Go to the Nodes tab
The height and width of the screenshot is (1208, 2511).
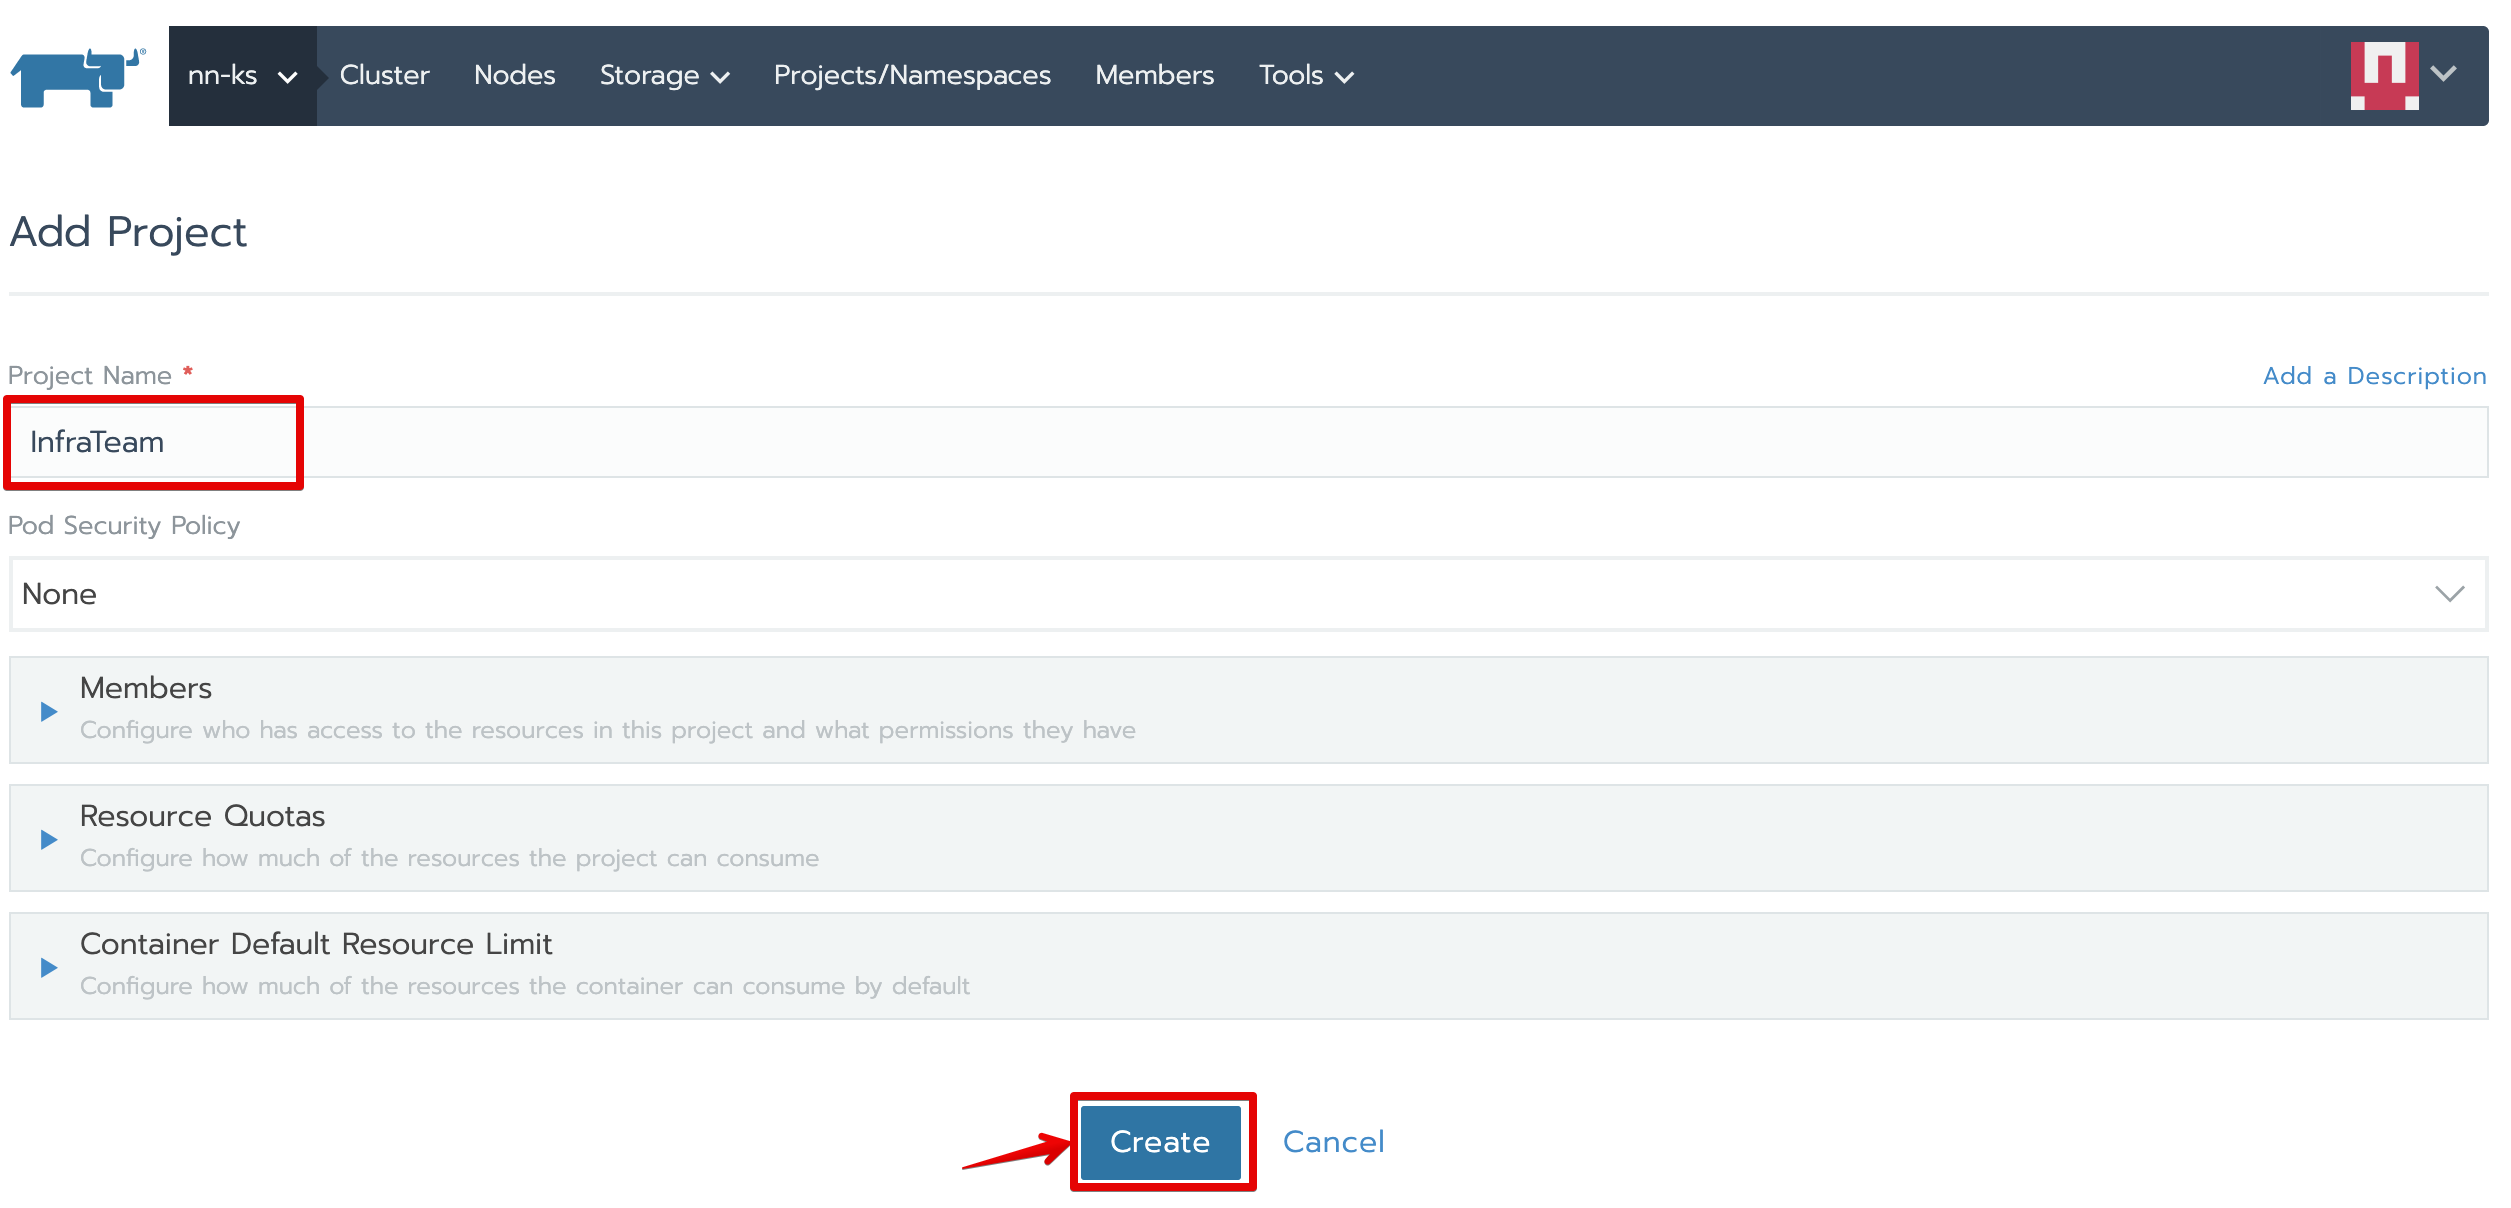[x=514, y=76]
